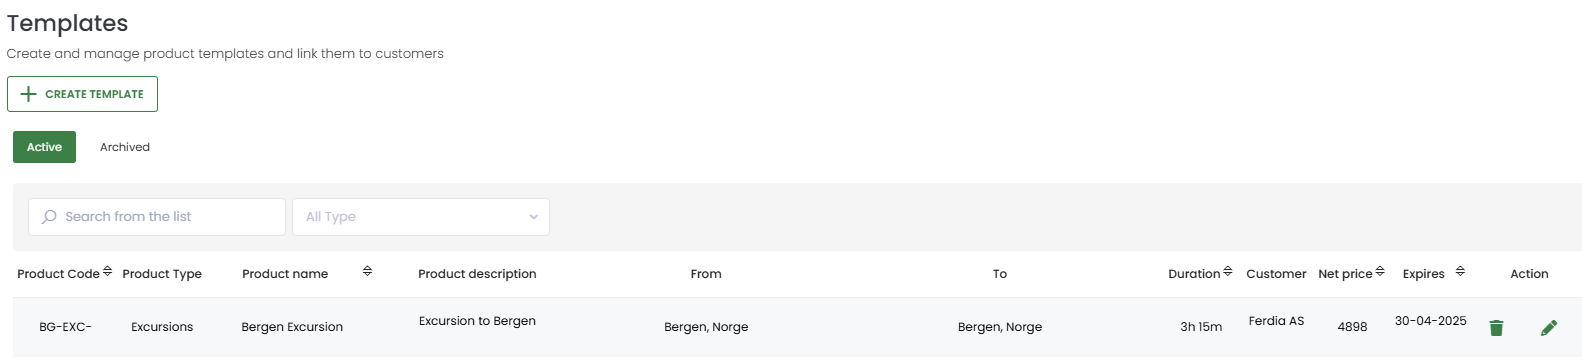Sort by Expires arrows icon
This screenshot has width=1582, height=363.
pos(1460,271)
